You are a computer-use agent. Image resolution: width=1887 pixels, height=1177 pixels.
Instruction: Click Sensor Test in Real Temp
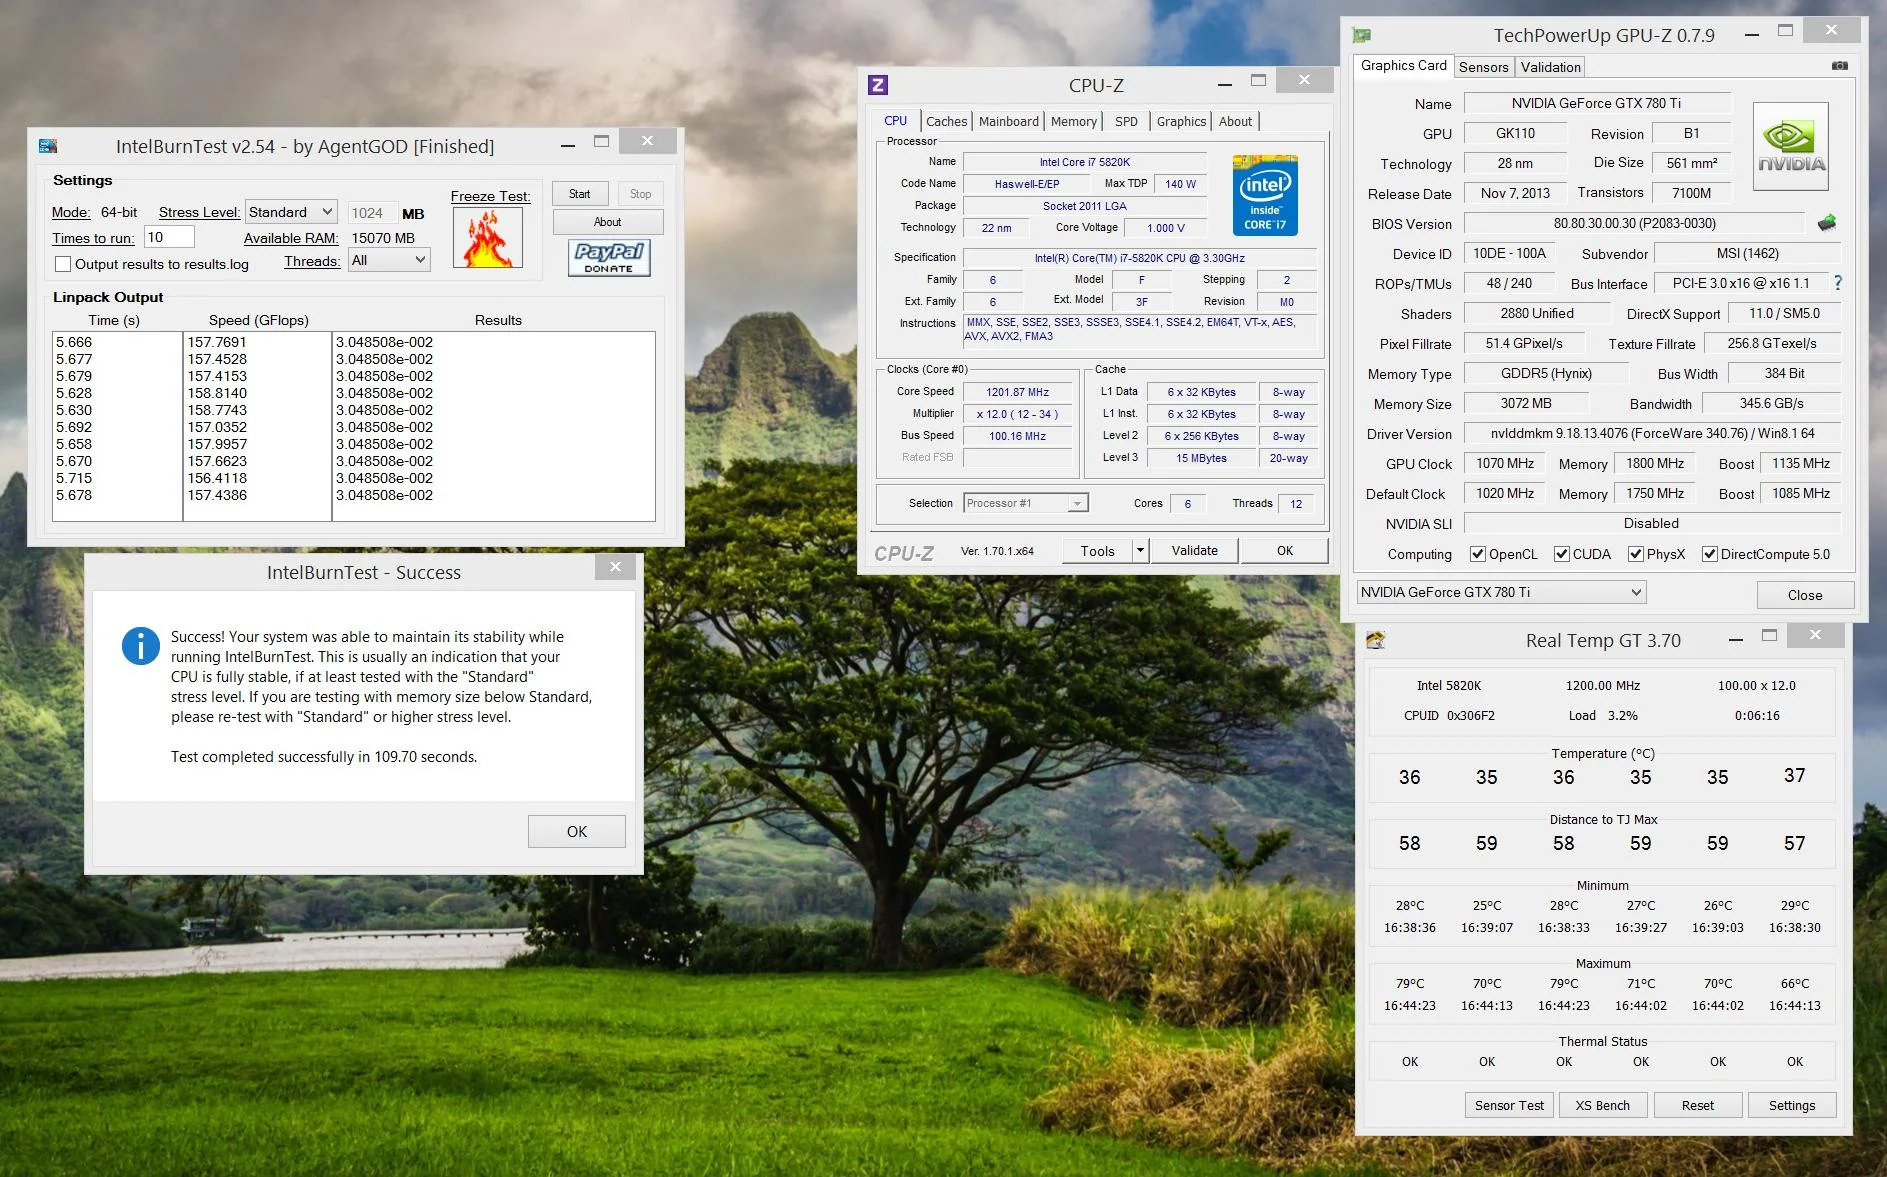1509,1105
